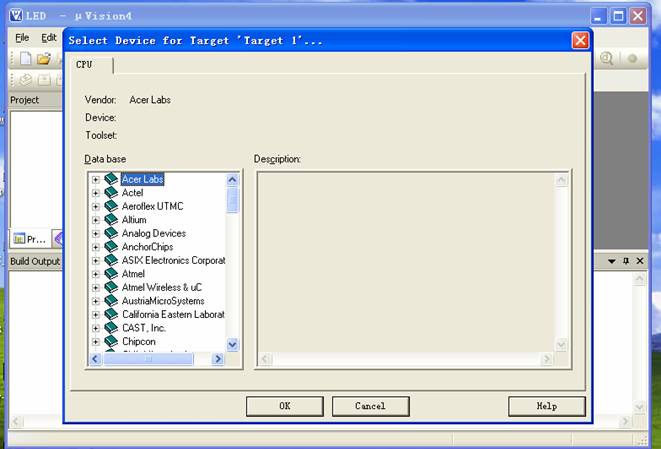Click the CAST, Inc. book icon
661x449 pixels.
coord(111,328)
